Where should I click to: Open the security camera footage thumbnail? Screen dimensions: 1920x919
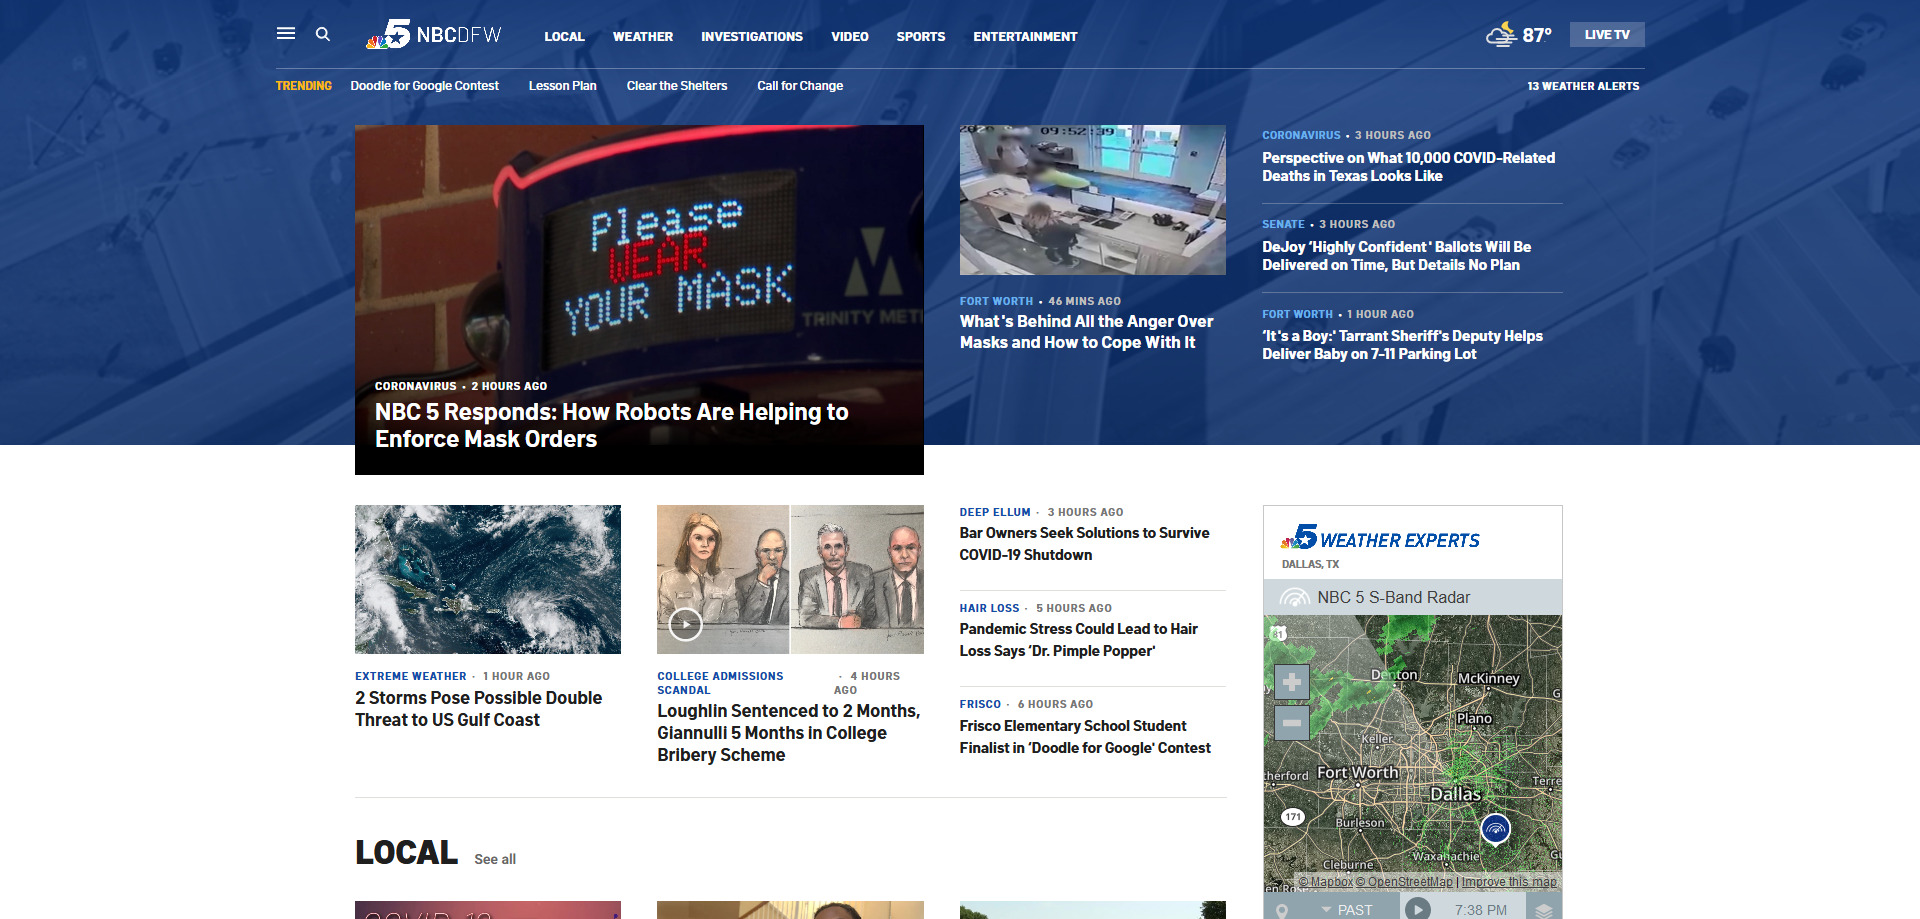point(1092,200)
